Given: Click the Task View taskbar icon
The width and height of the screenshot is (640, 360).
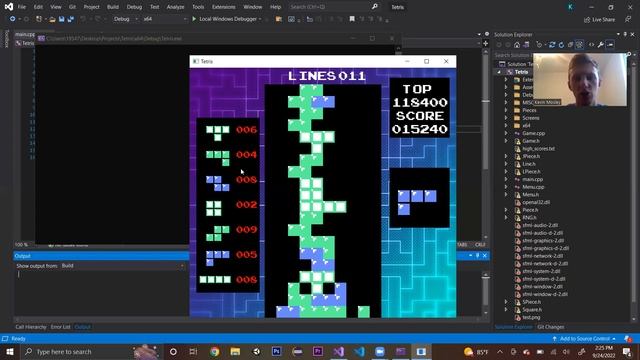Looking at the screenshot, I should [193, 352].
